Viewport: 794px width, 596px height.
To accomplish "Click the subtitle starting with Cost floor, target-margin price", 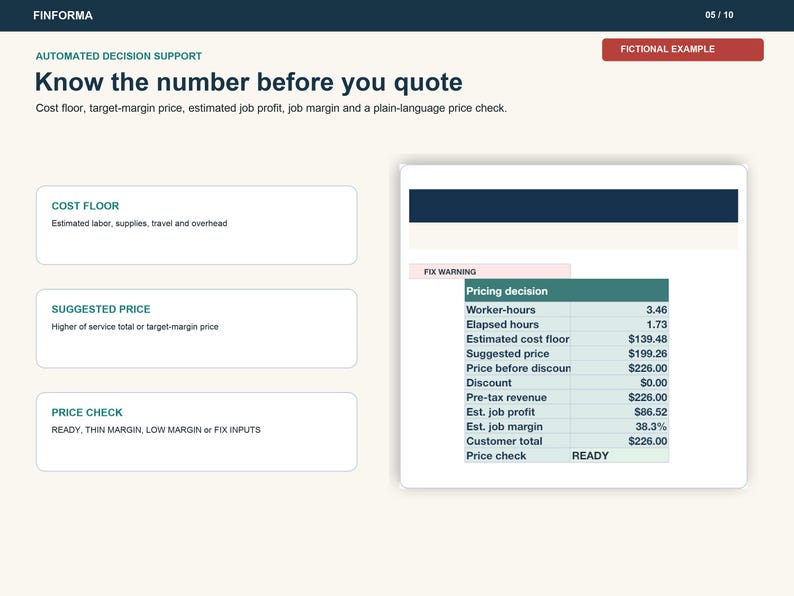I will pyautogui.click(x=271, y=108).
